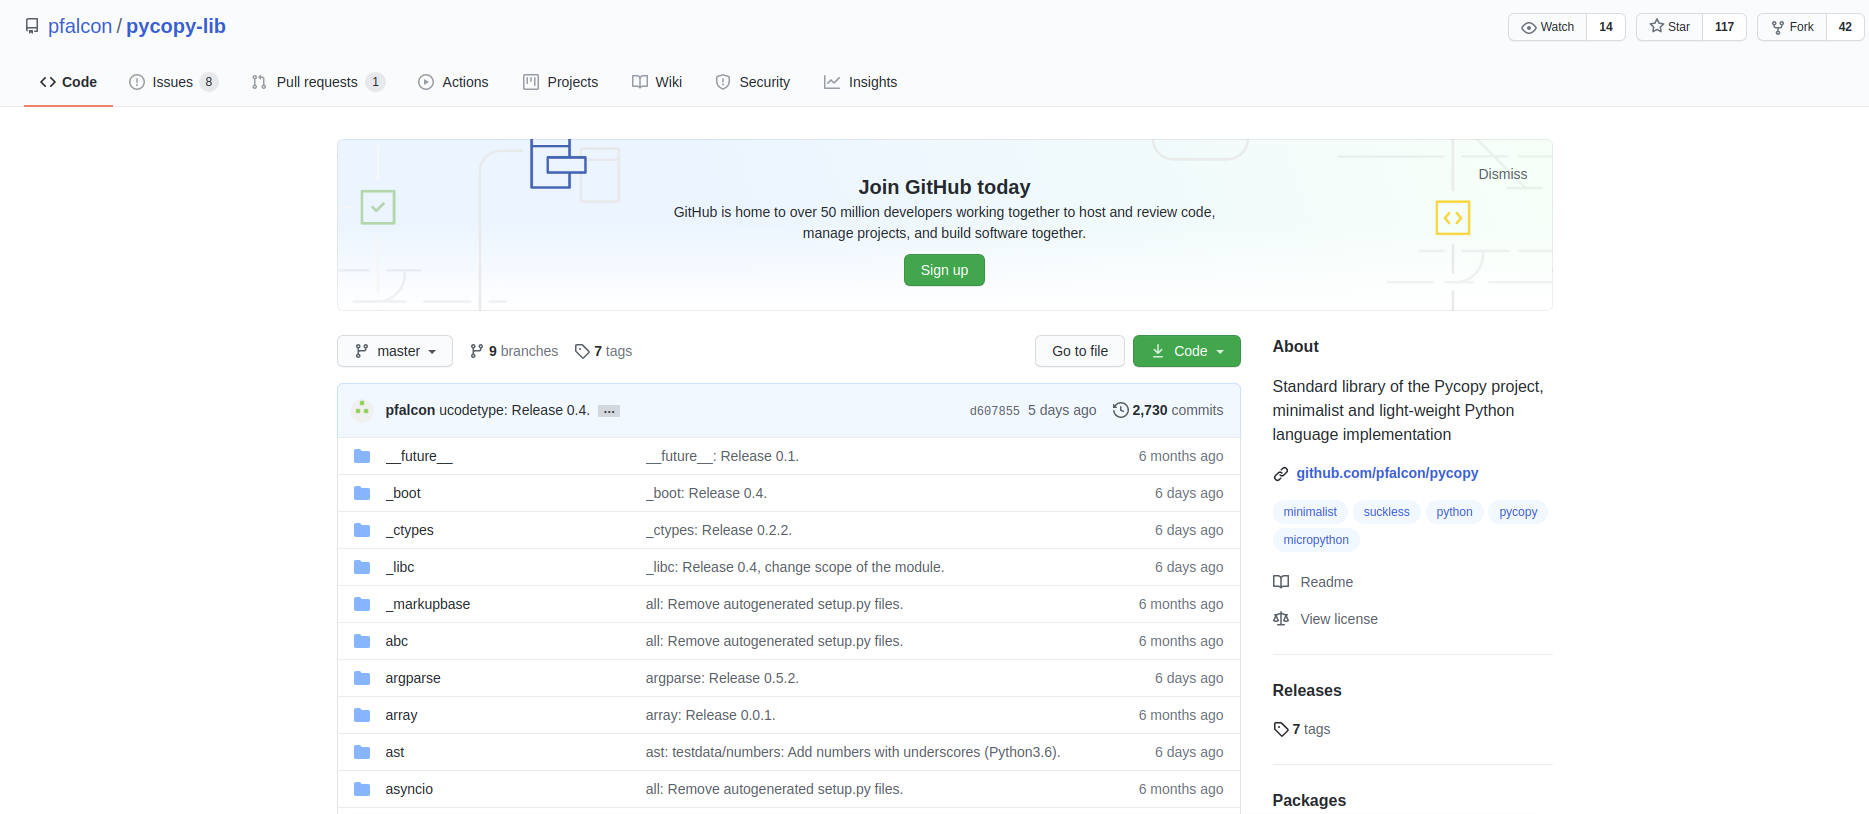
Task: Dismiss the Join GitHub banner
Action: (x=1502, y=174)
